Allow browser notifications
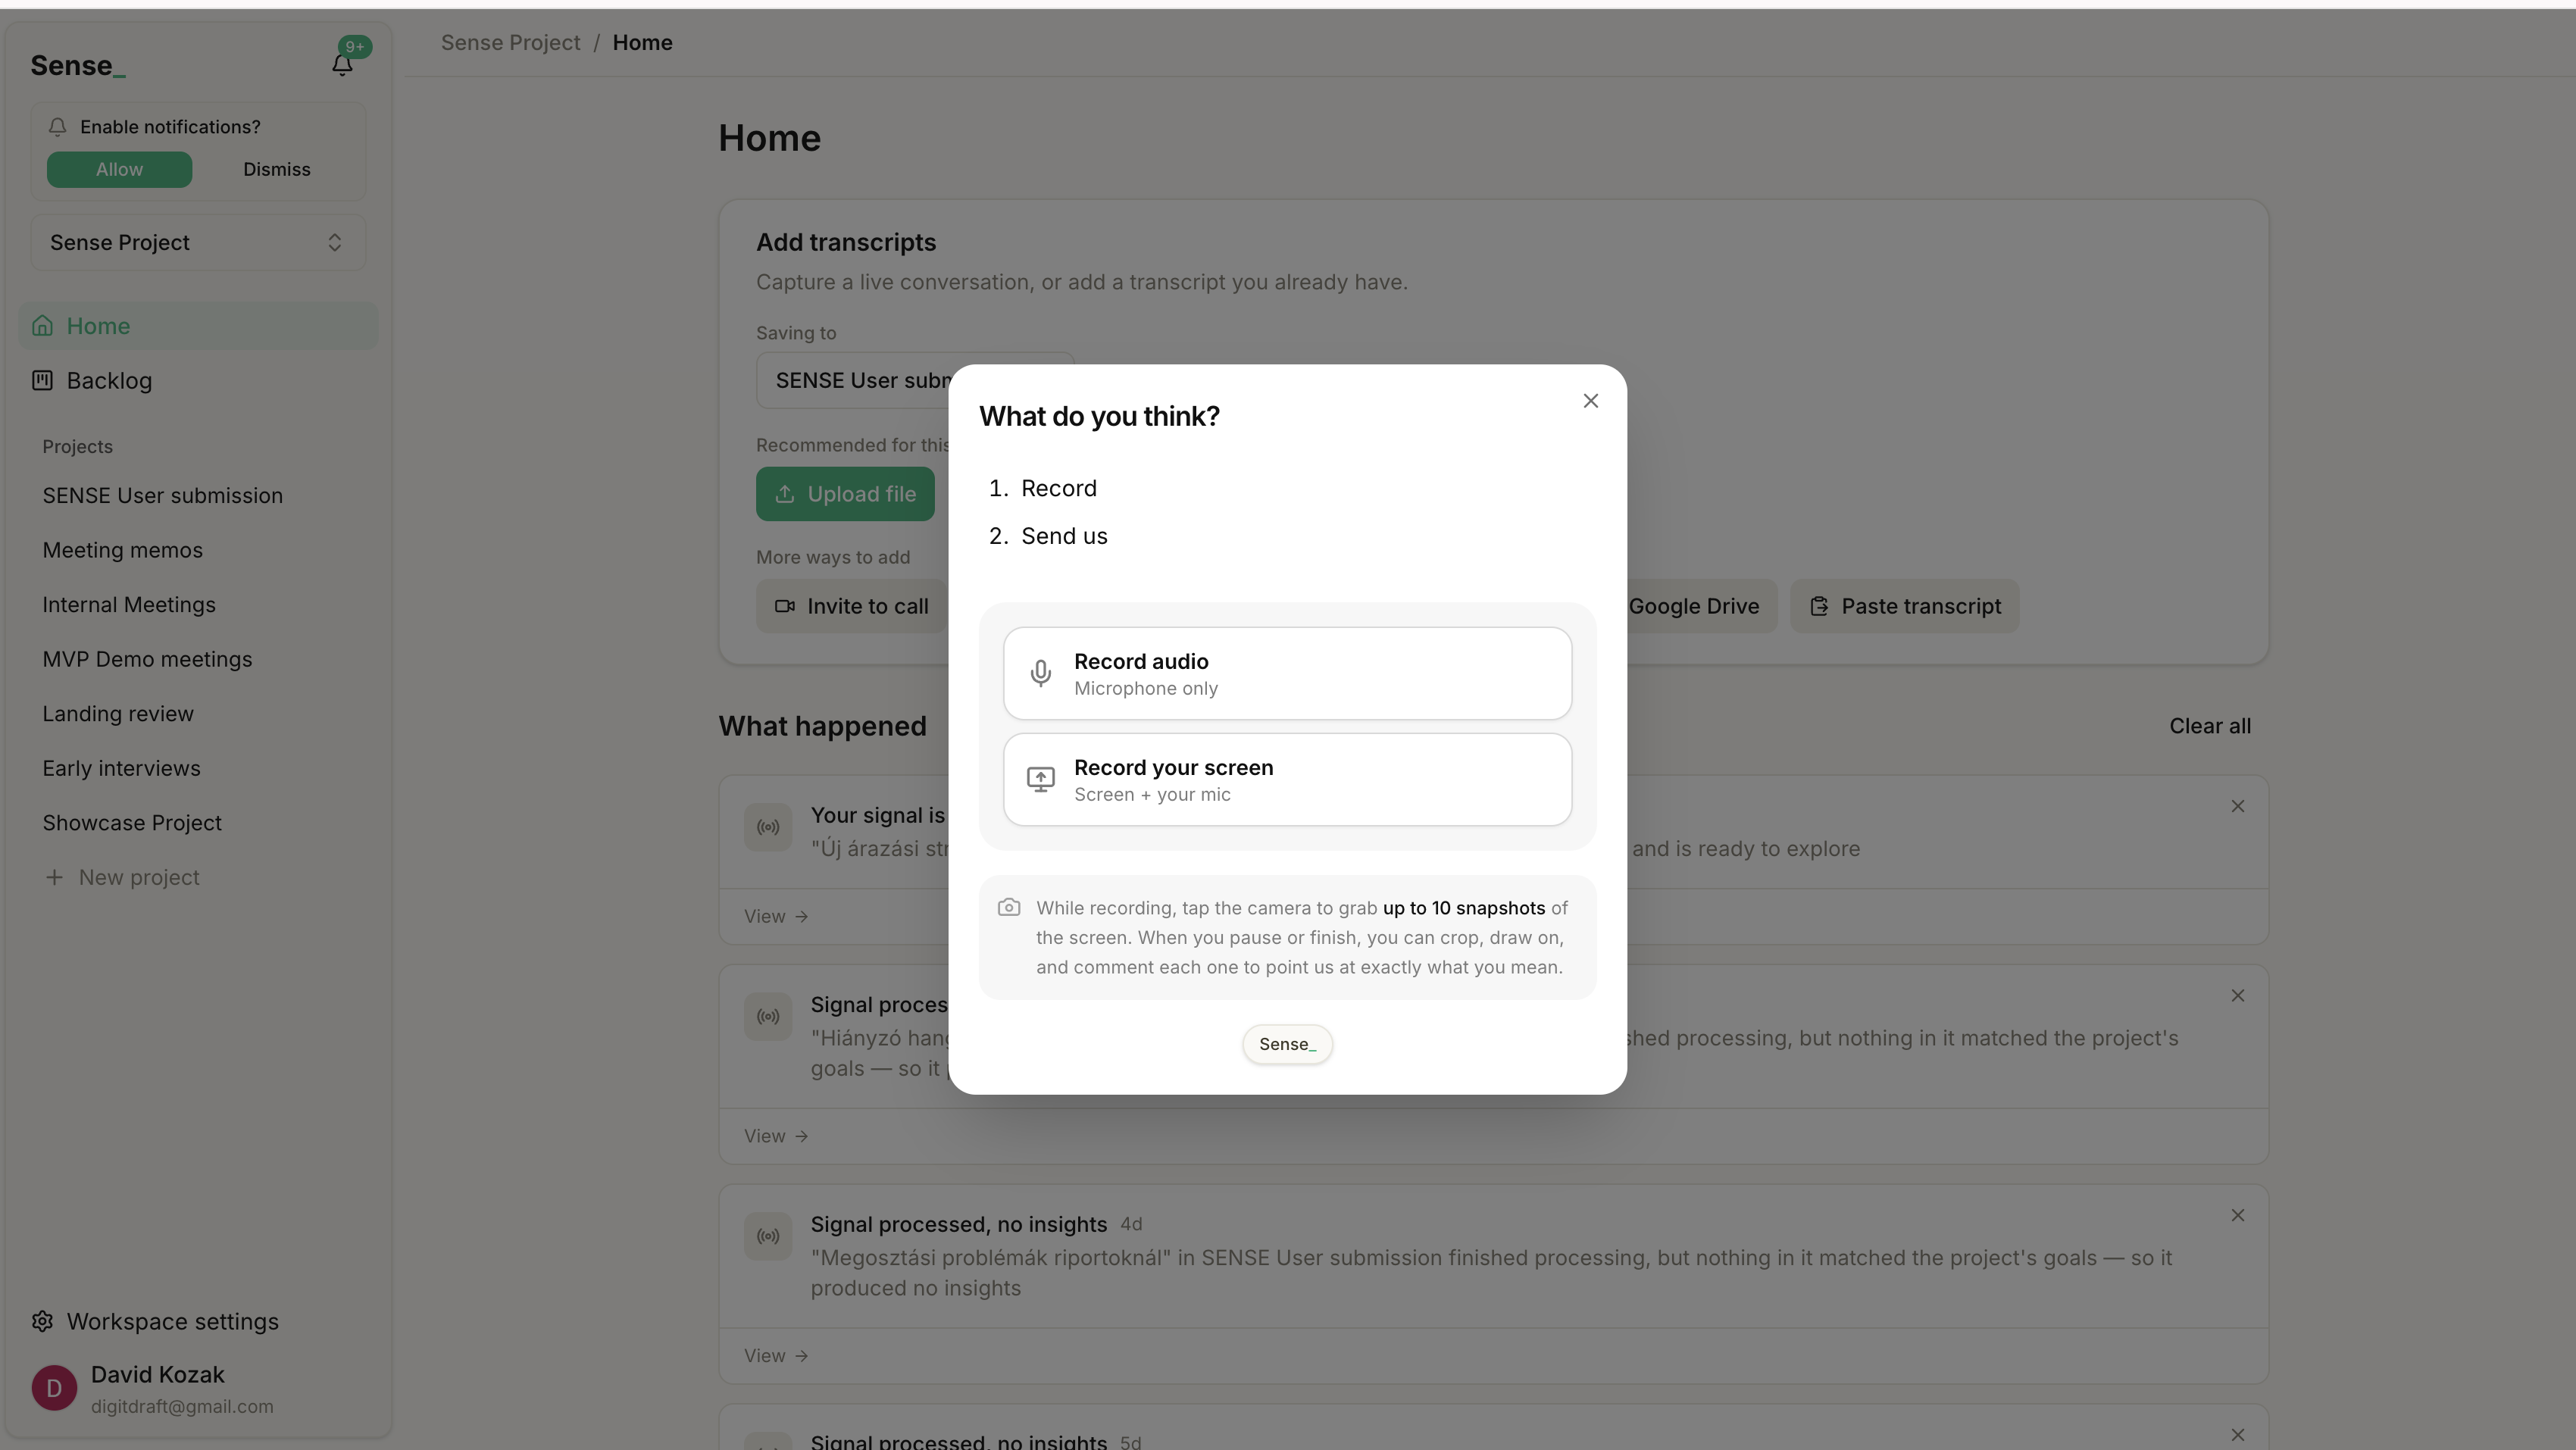This screenshot has width=2576, height=1450. click(119, 170)
